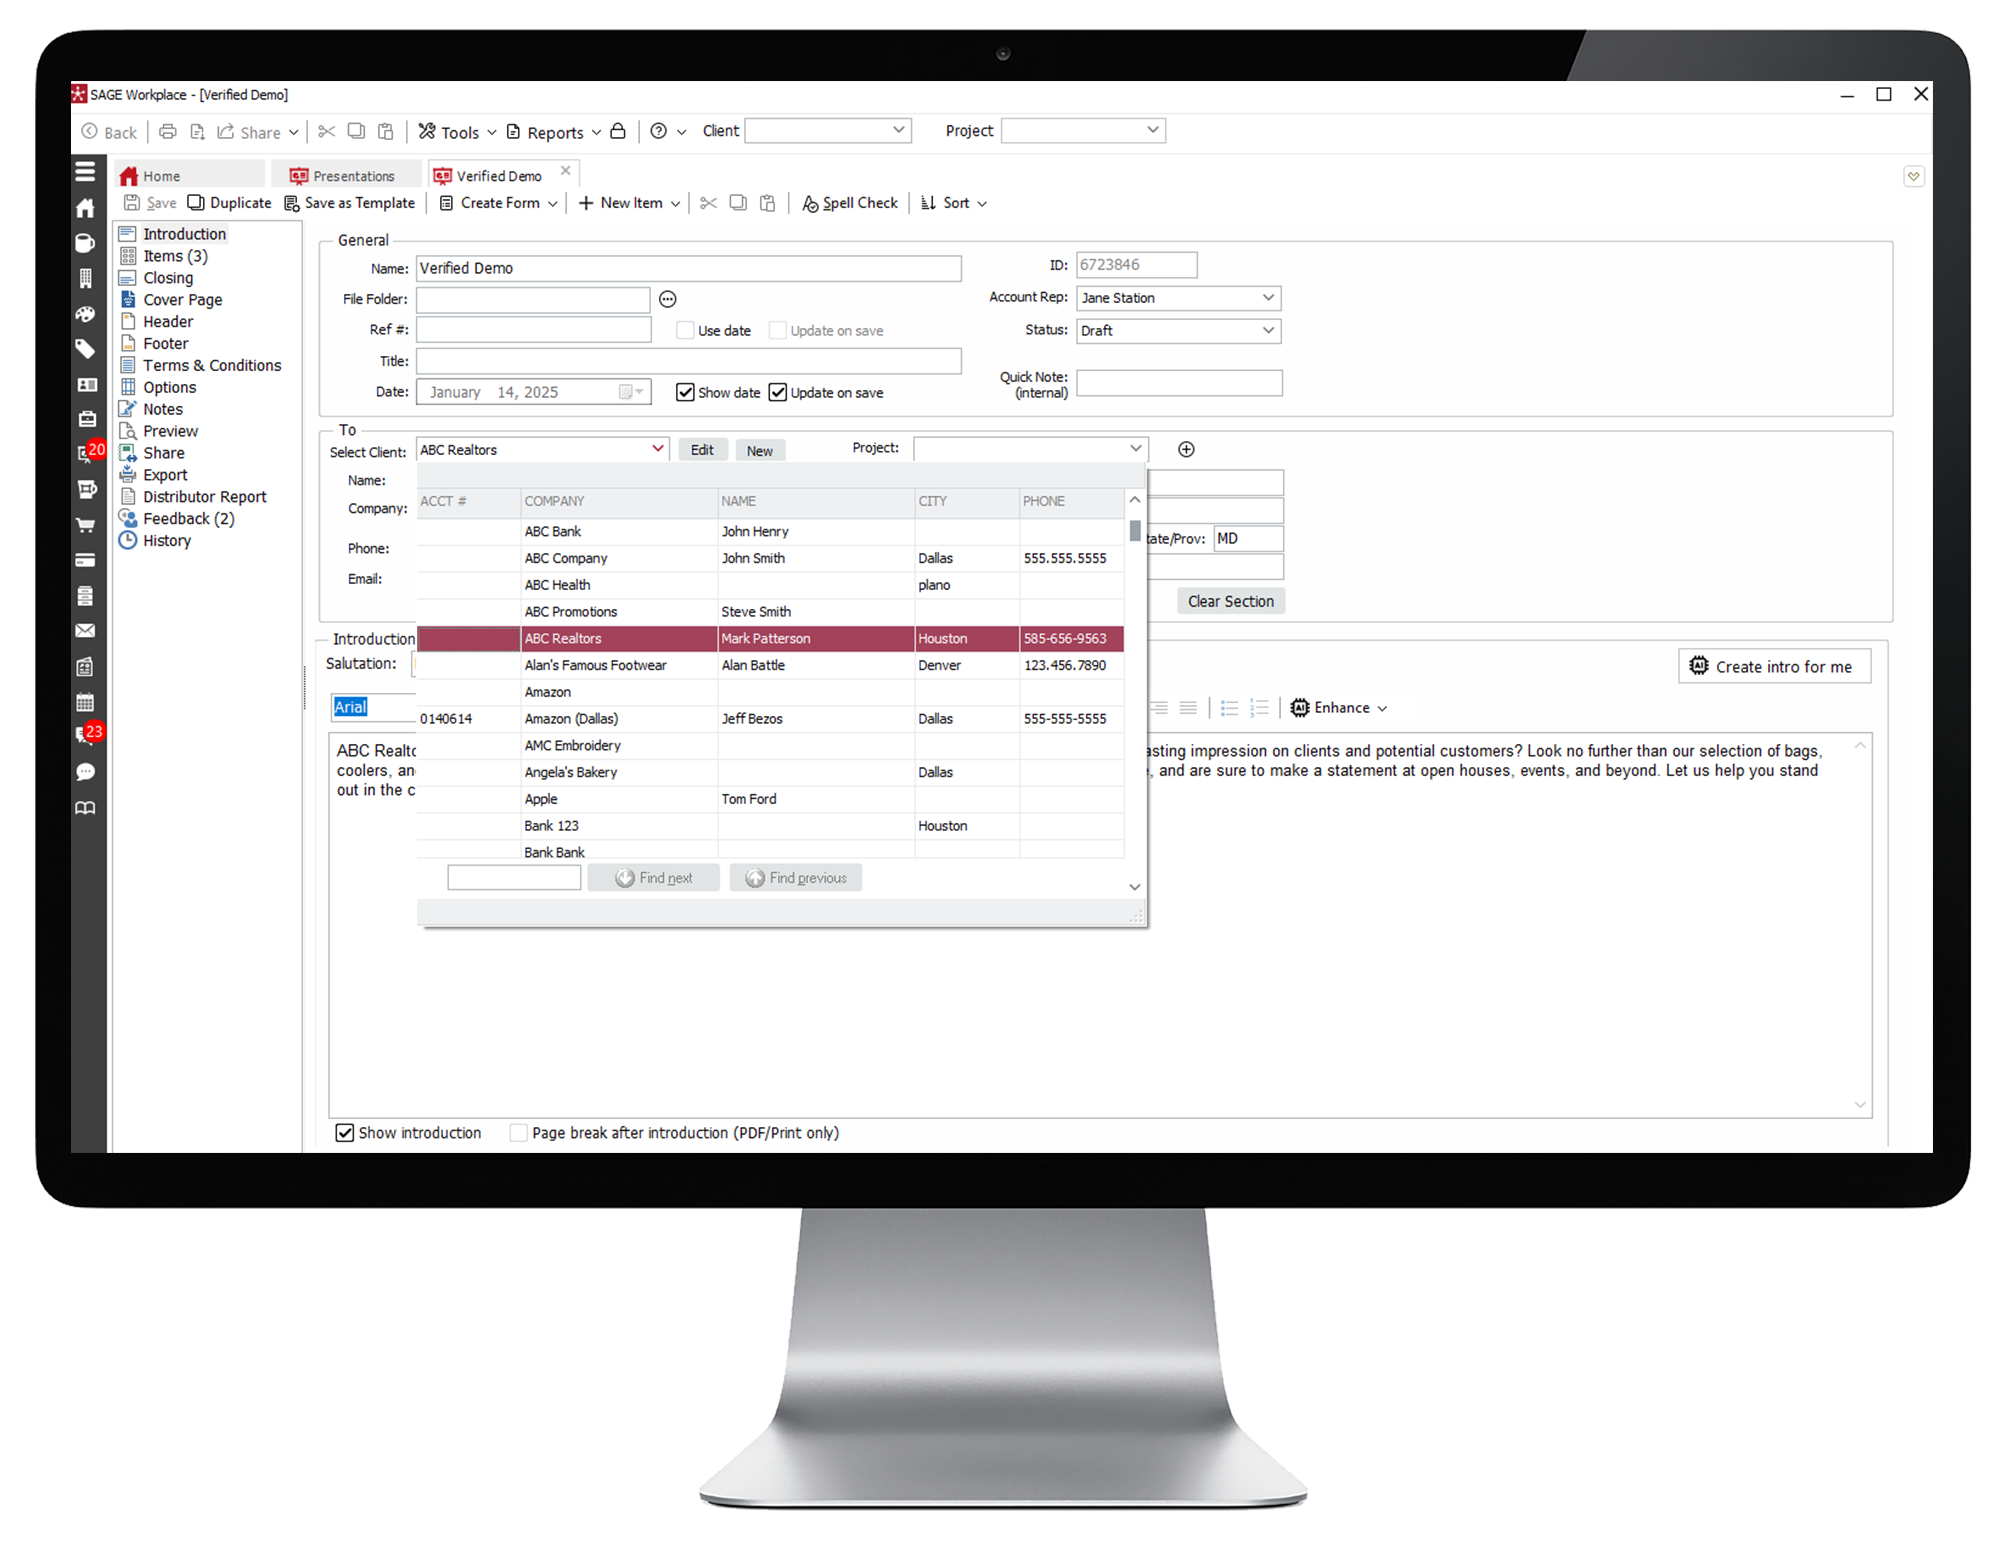Uncheck the Show date checkbox
Viewport: 2000px width, 1541px height.
click(x=685, y=391)
